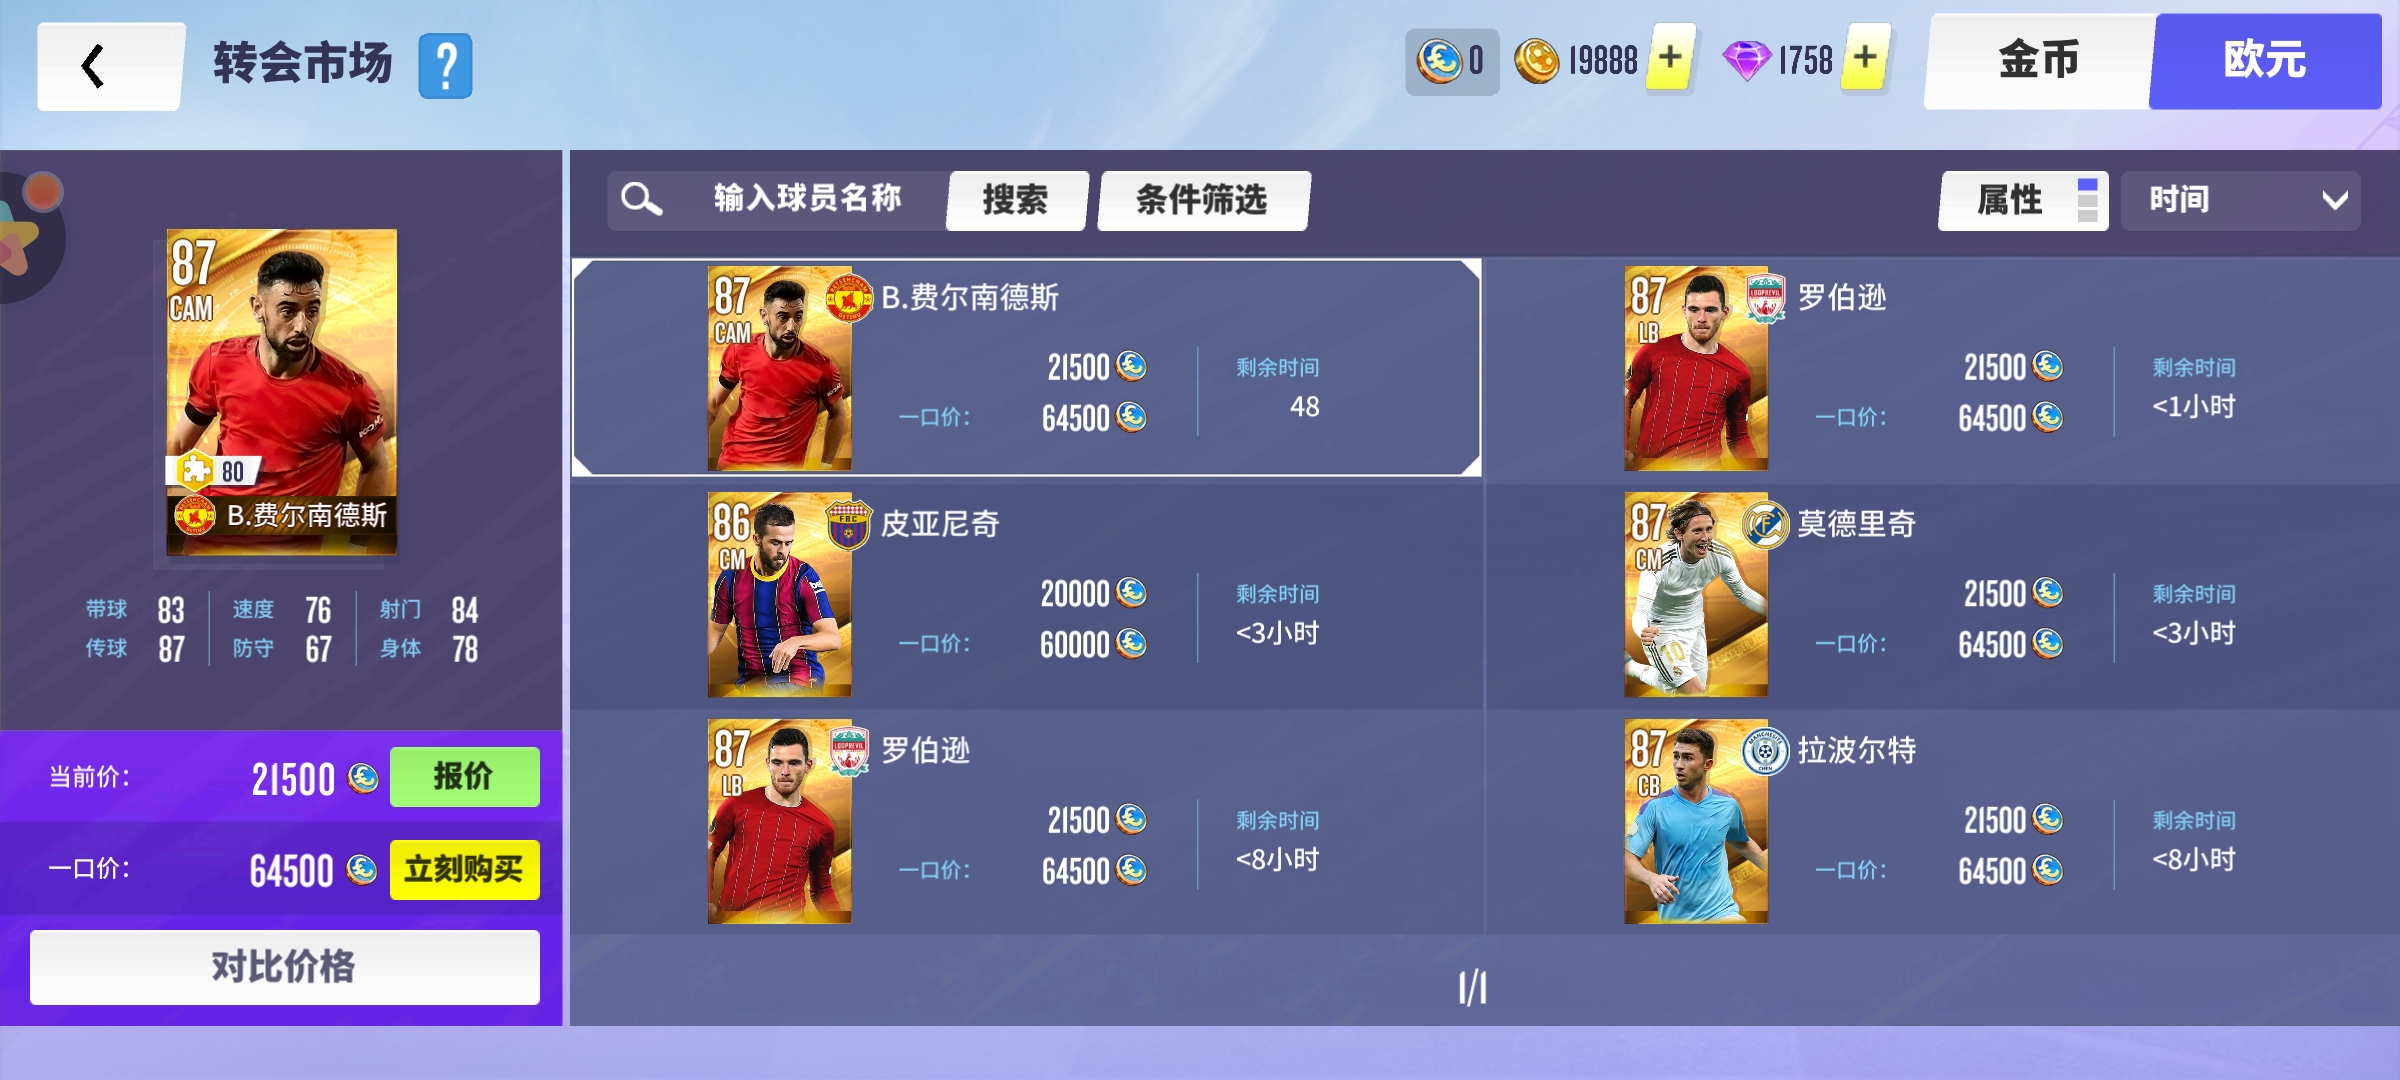
Task: Switch to the 金币 tab
Action: coord(2038,61)
